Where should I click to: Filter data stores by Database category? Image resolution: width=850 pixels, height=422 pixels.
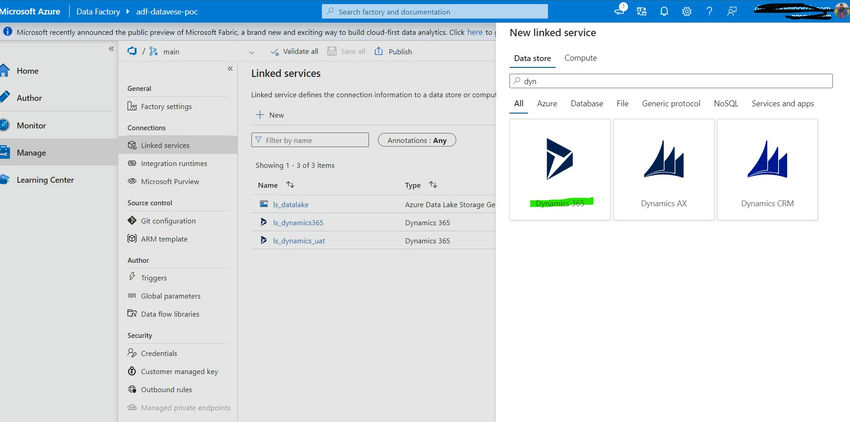click(x=586, y=104)
